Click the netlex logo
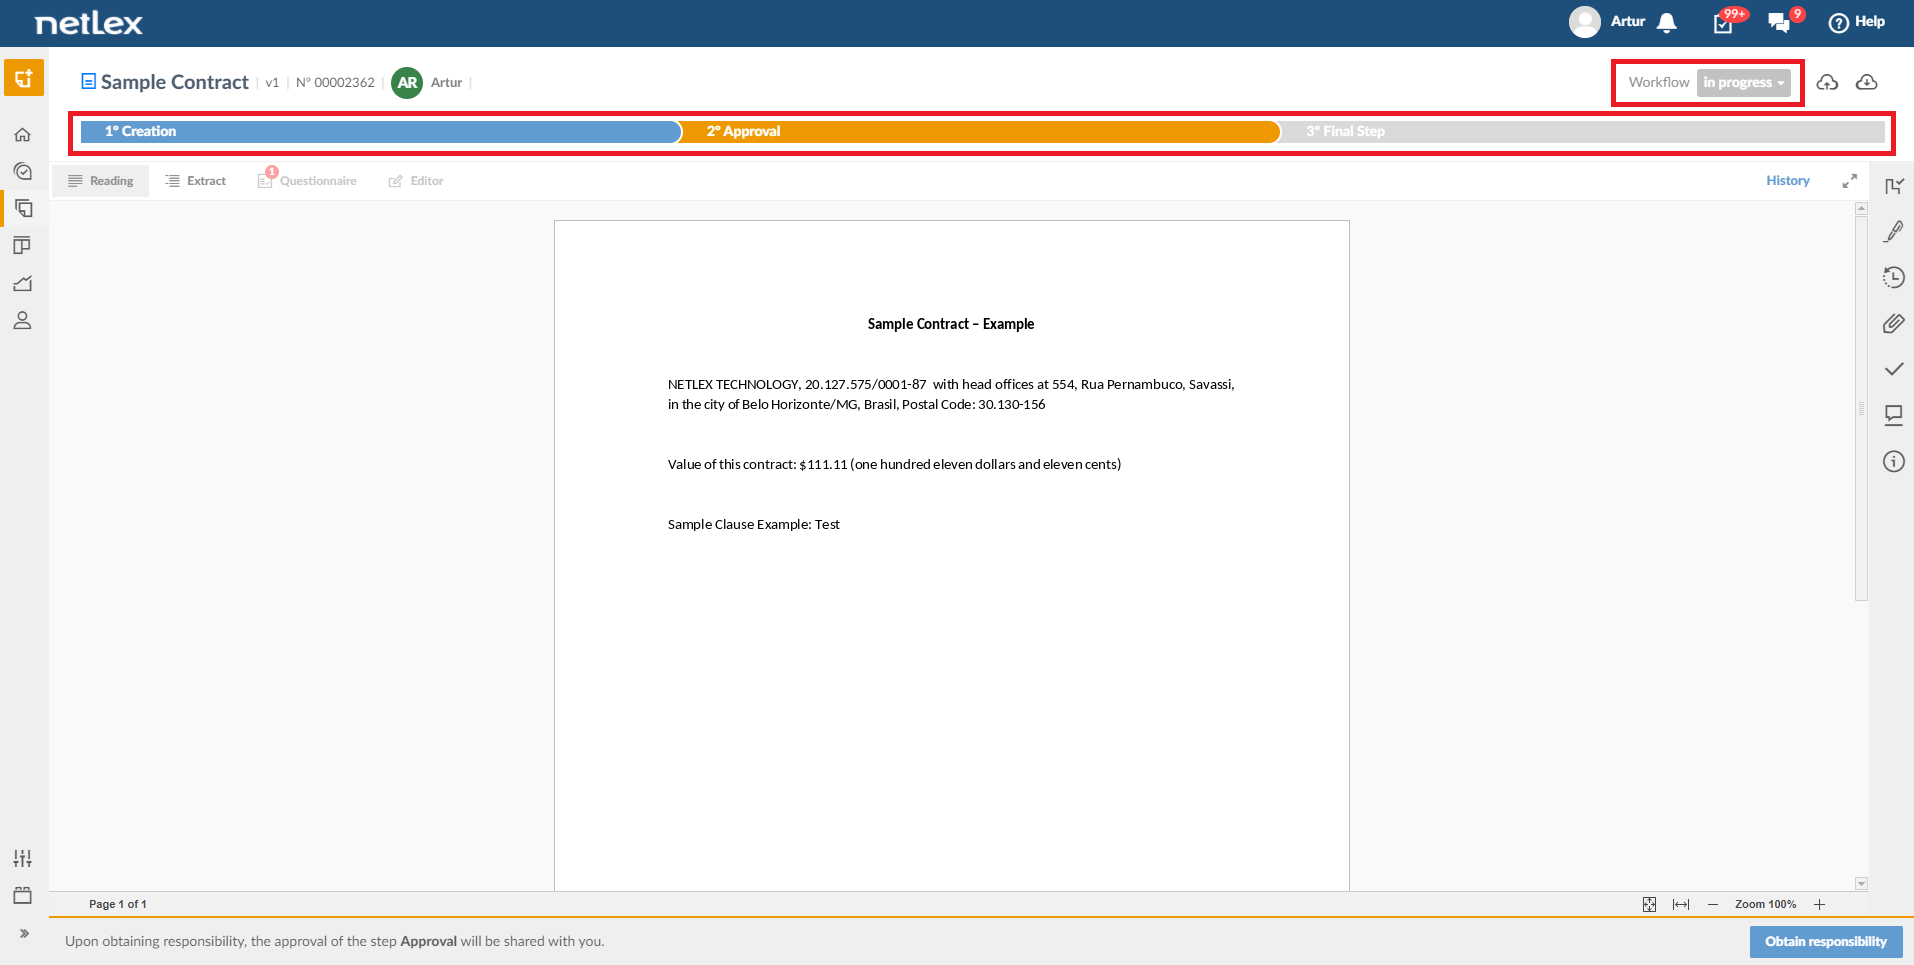The height and width of the screenshot is (965, 1914). [89, 23]
